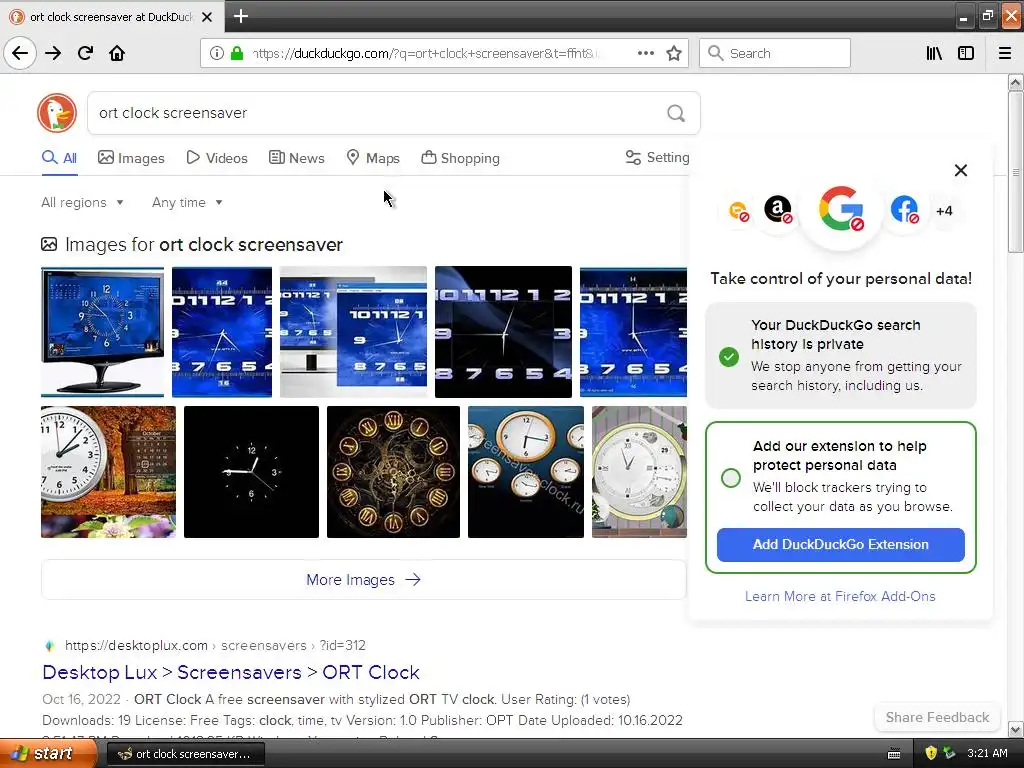Screen dimensions: 1024x768
Task: Open the multiple world clocks thumbnail
Action: pyautogui.click(x=526, y=472)
